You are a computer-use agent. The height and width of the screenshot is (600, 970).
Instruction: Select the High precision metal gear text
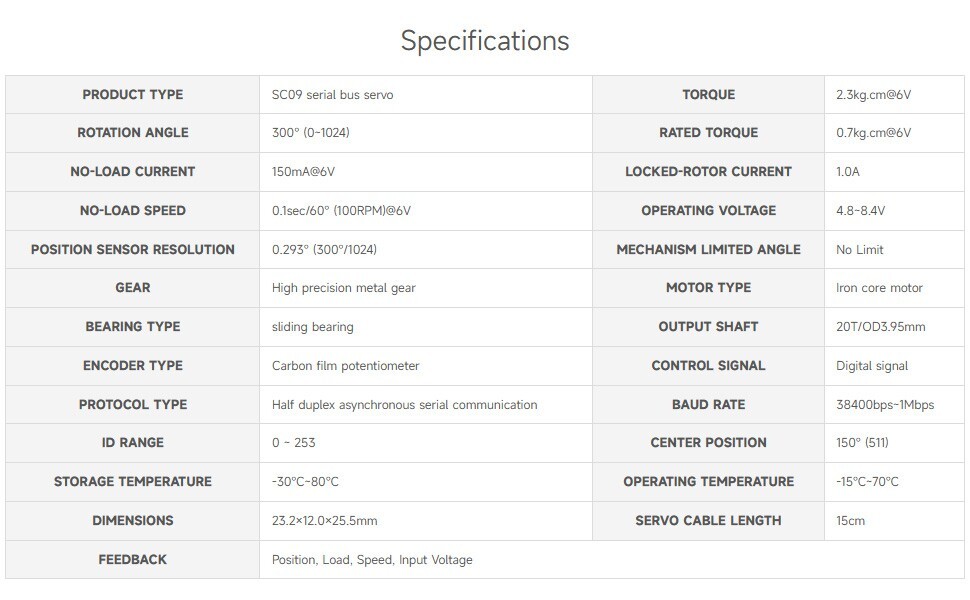click(343, 288)
